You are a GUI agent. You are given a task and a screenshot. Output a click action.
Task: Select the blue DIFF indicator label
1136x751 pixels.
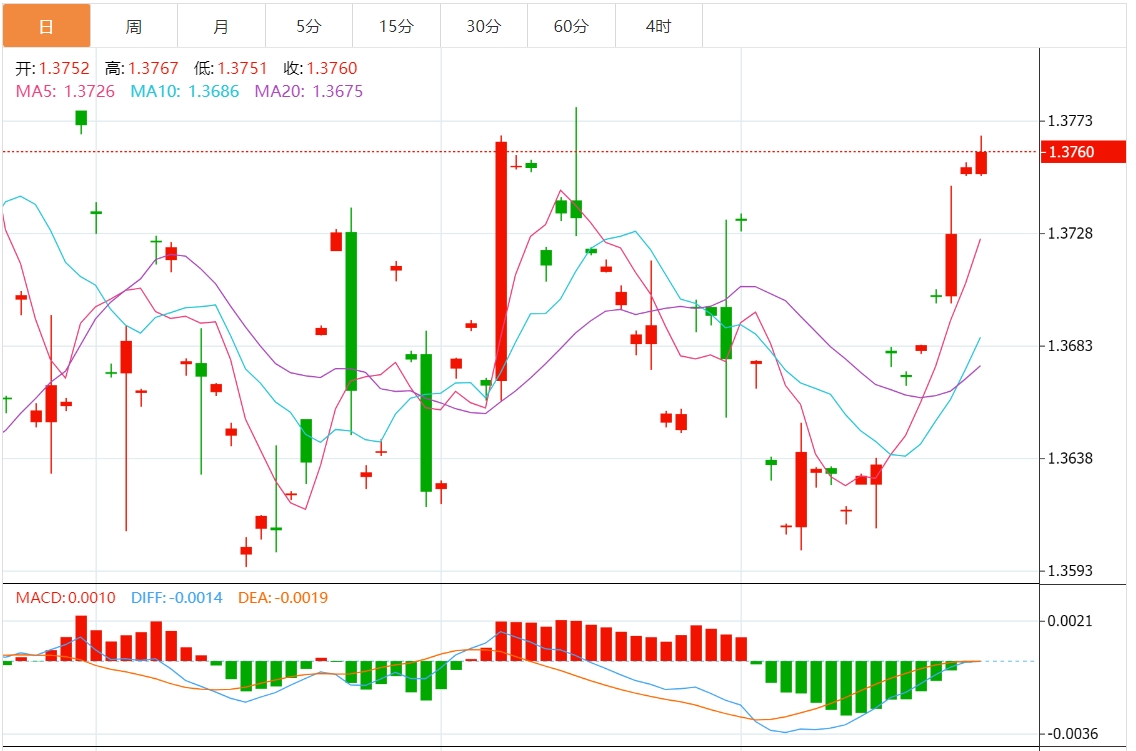tap(177, 598)
